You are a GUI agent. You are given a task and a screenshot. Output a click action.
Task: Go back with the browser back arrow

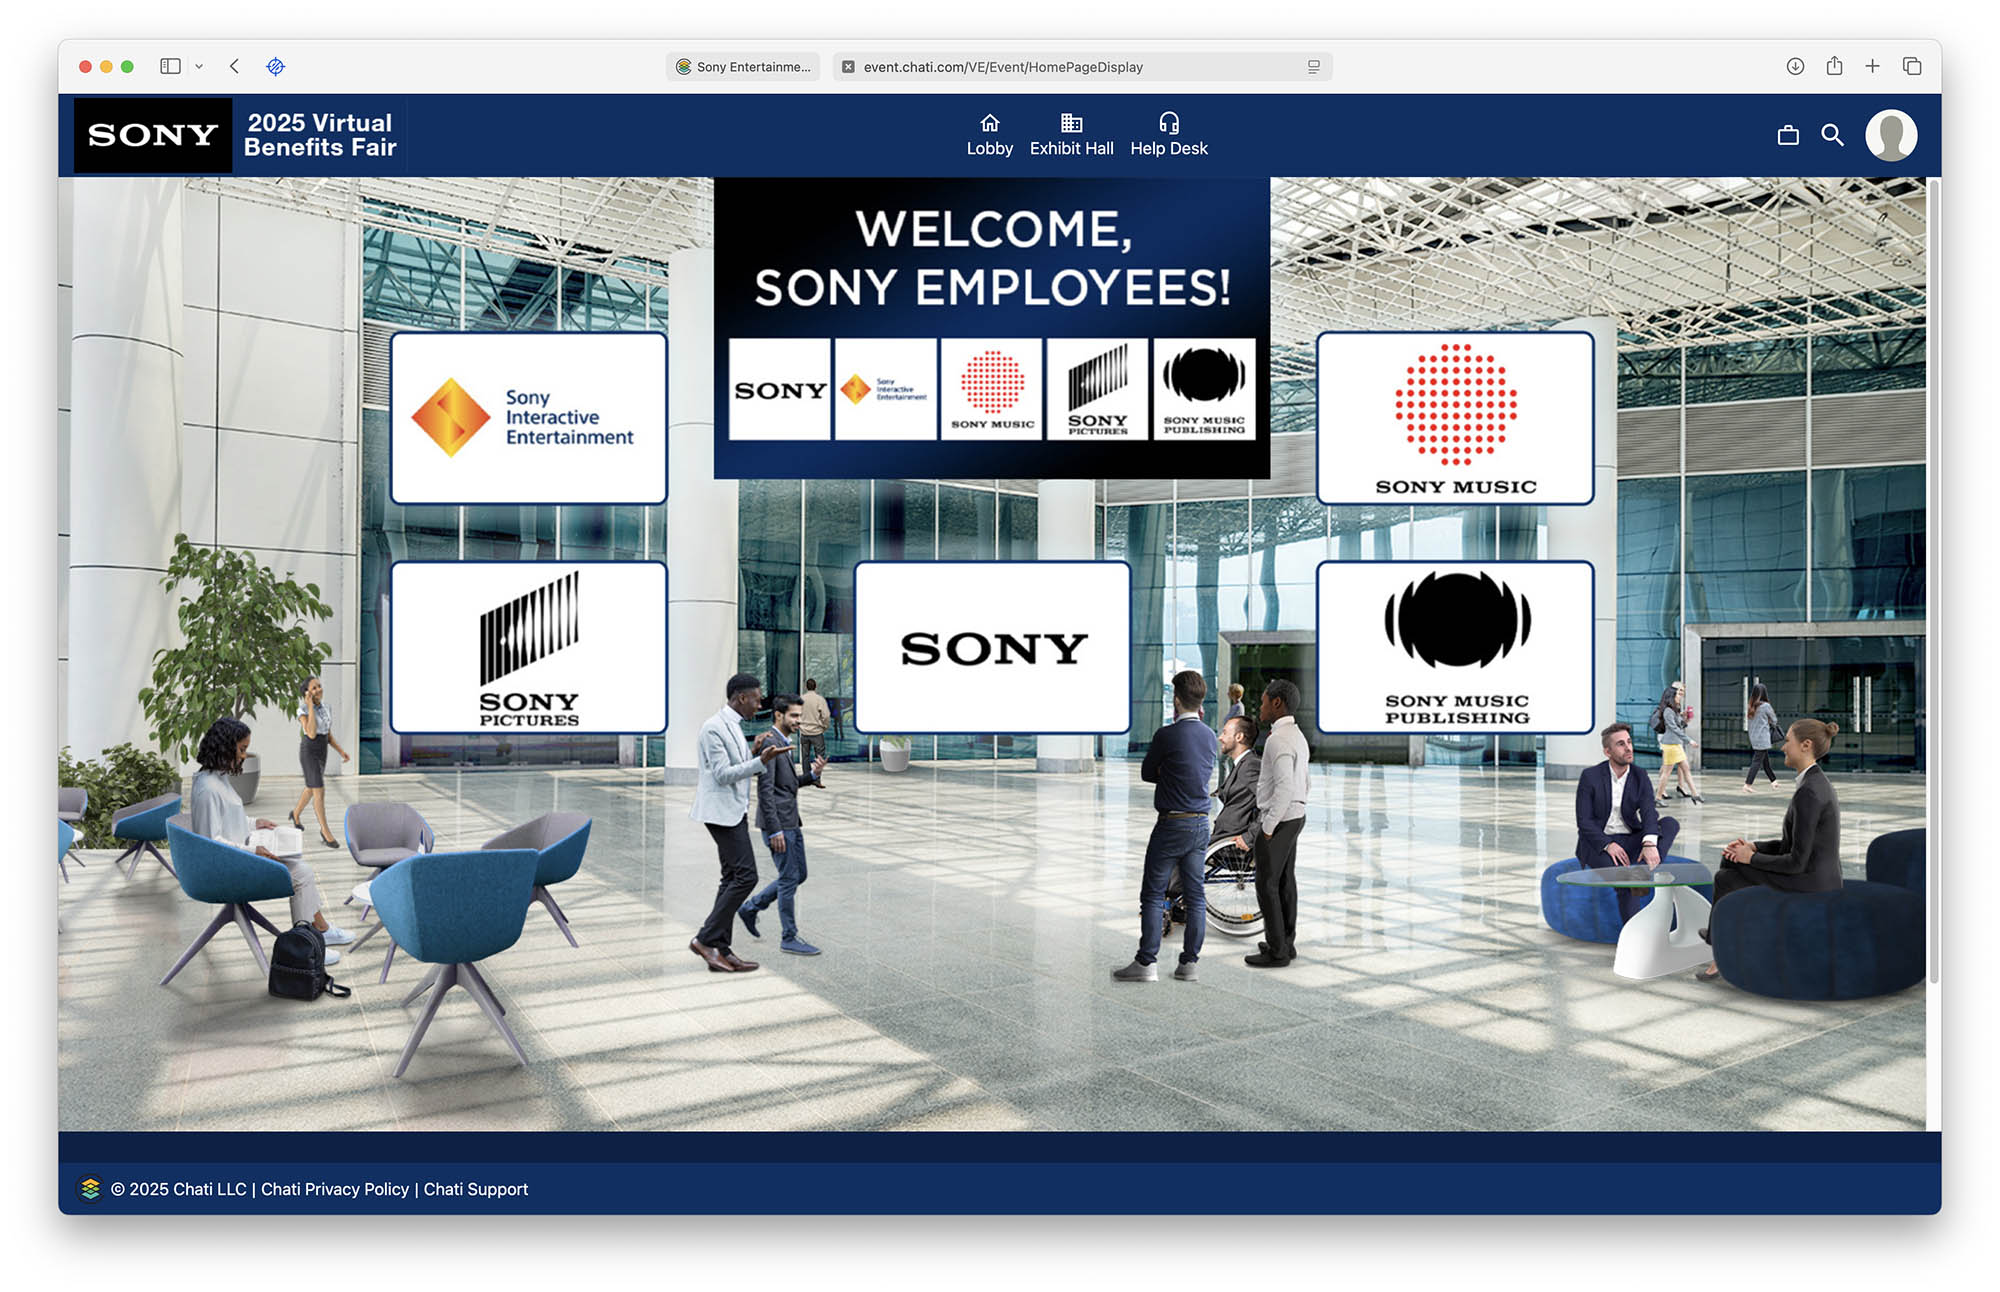[x=234, y=66]
